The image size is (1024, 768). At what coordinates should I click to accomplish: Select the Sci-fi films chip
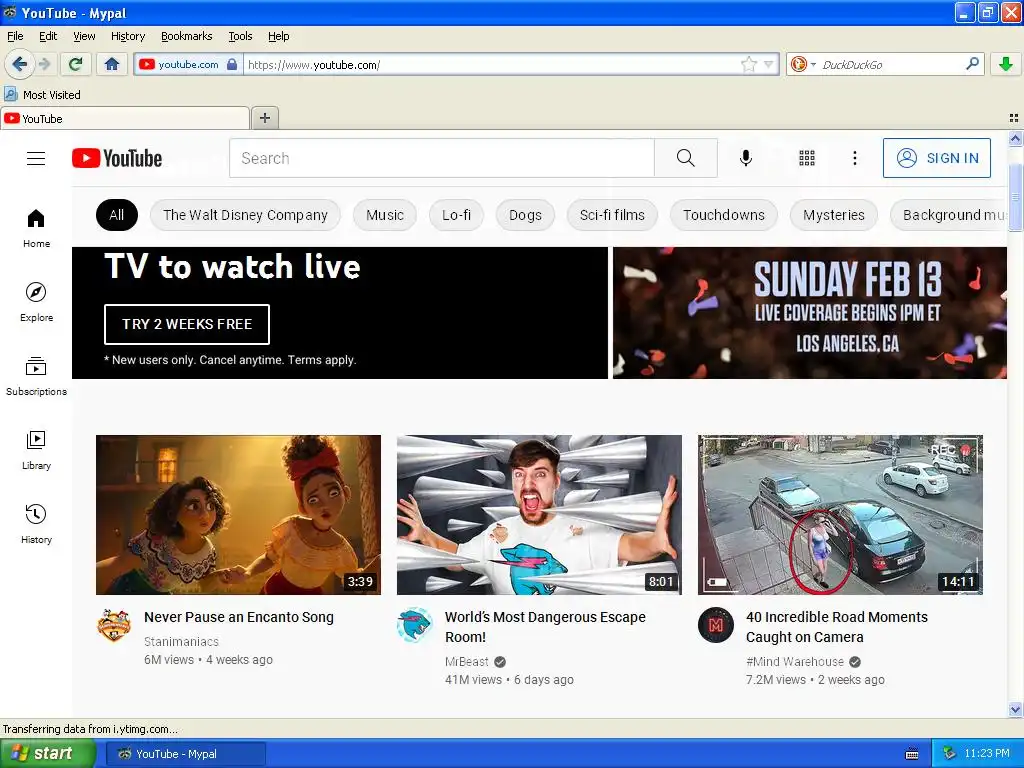pyautogui.click(x=612, y=215)
